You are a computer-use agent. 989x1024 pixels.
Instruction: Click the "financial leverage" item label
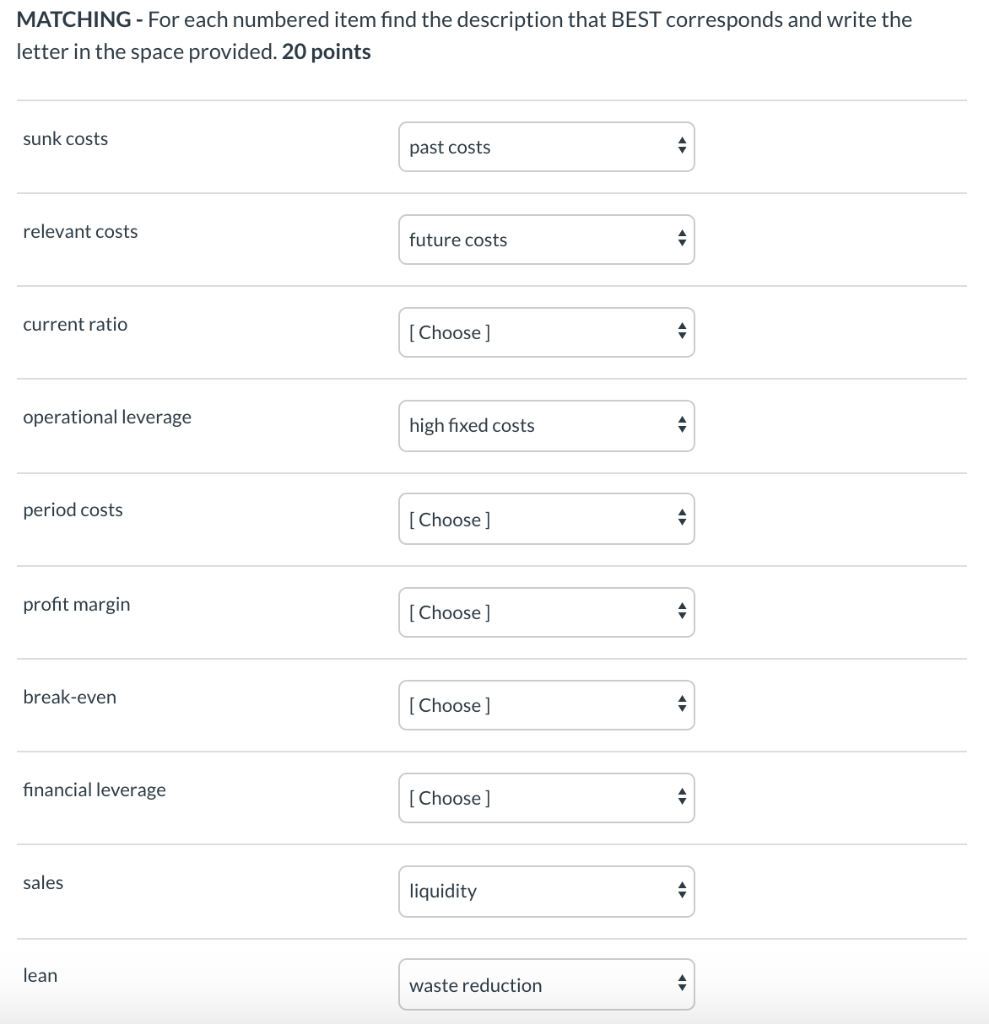coord(95,790)
